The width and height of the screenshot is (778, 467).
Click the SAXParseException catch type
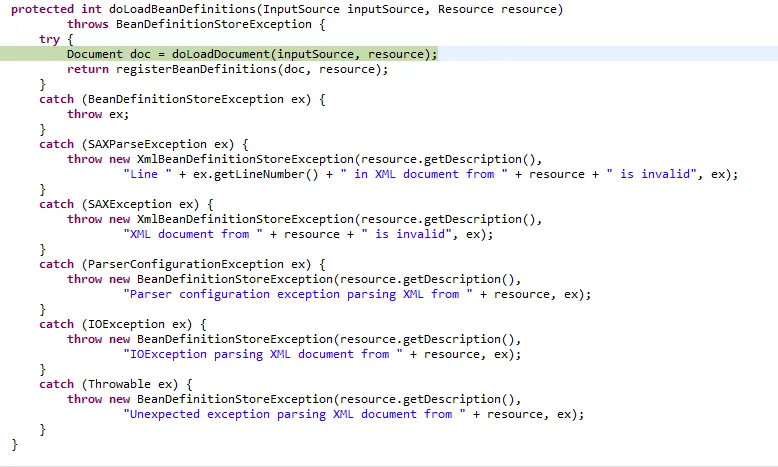pos(147,144)
